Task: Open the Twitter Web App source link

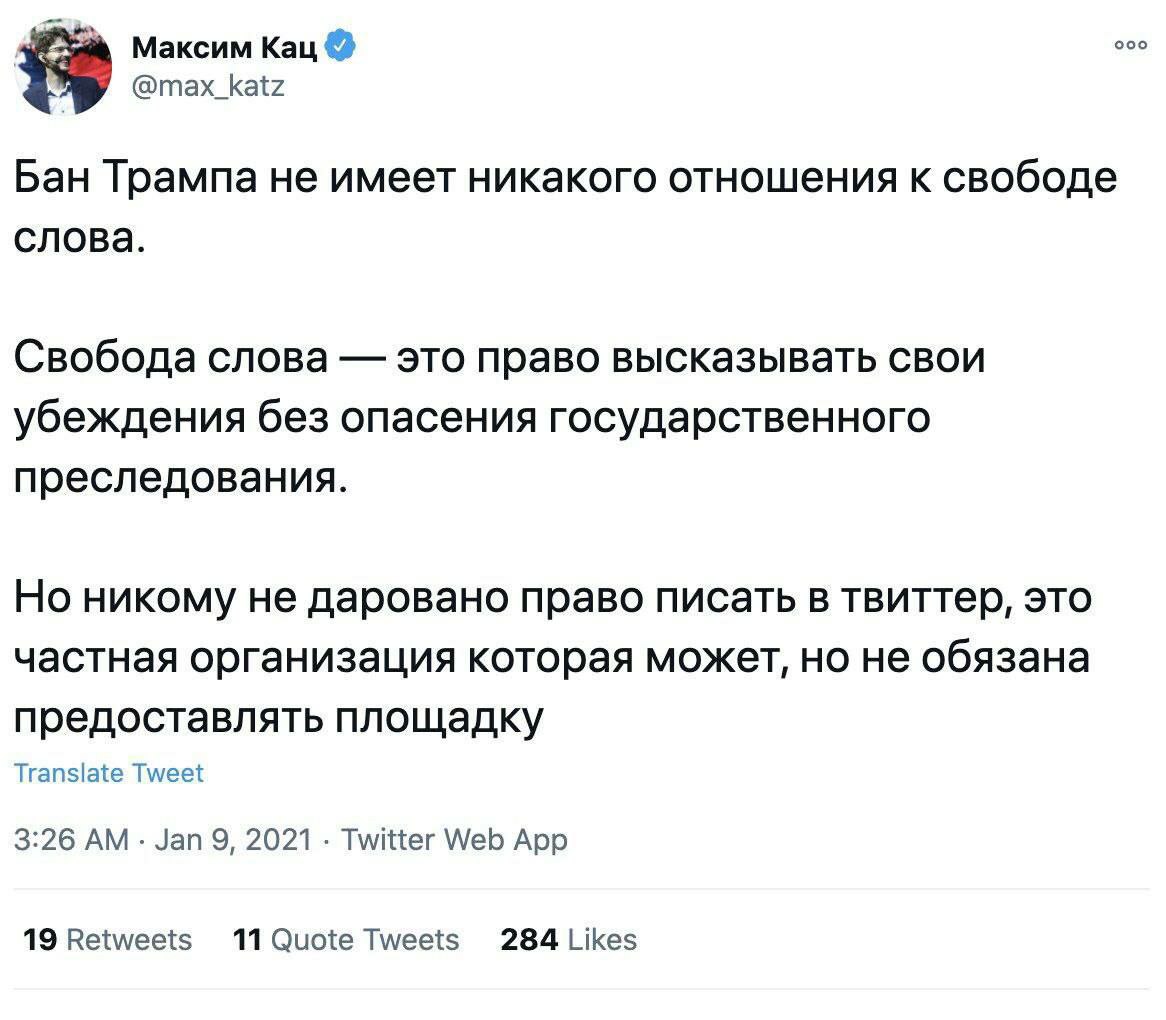Action: click(x=454, y=840)
